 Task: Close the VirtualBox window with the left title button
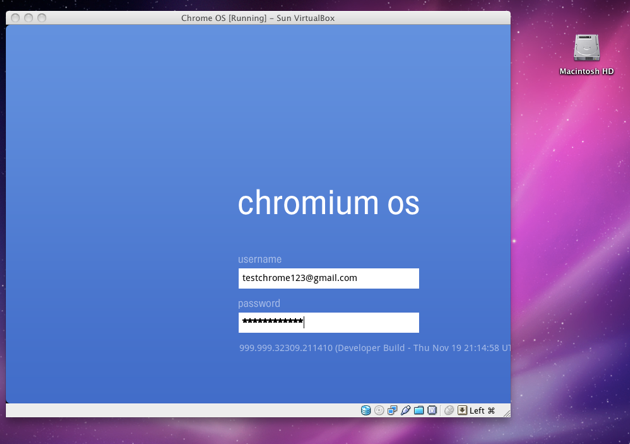pos(16,18)
